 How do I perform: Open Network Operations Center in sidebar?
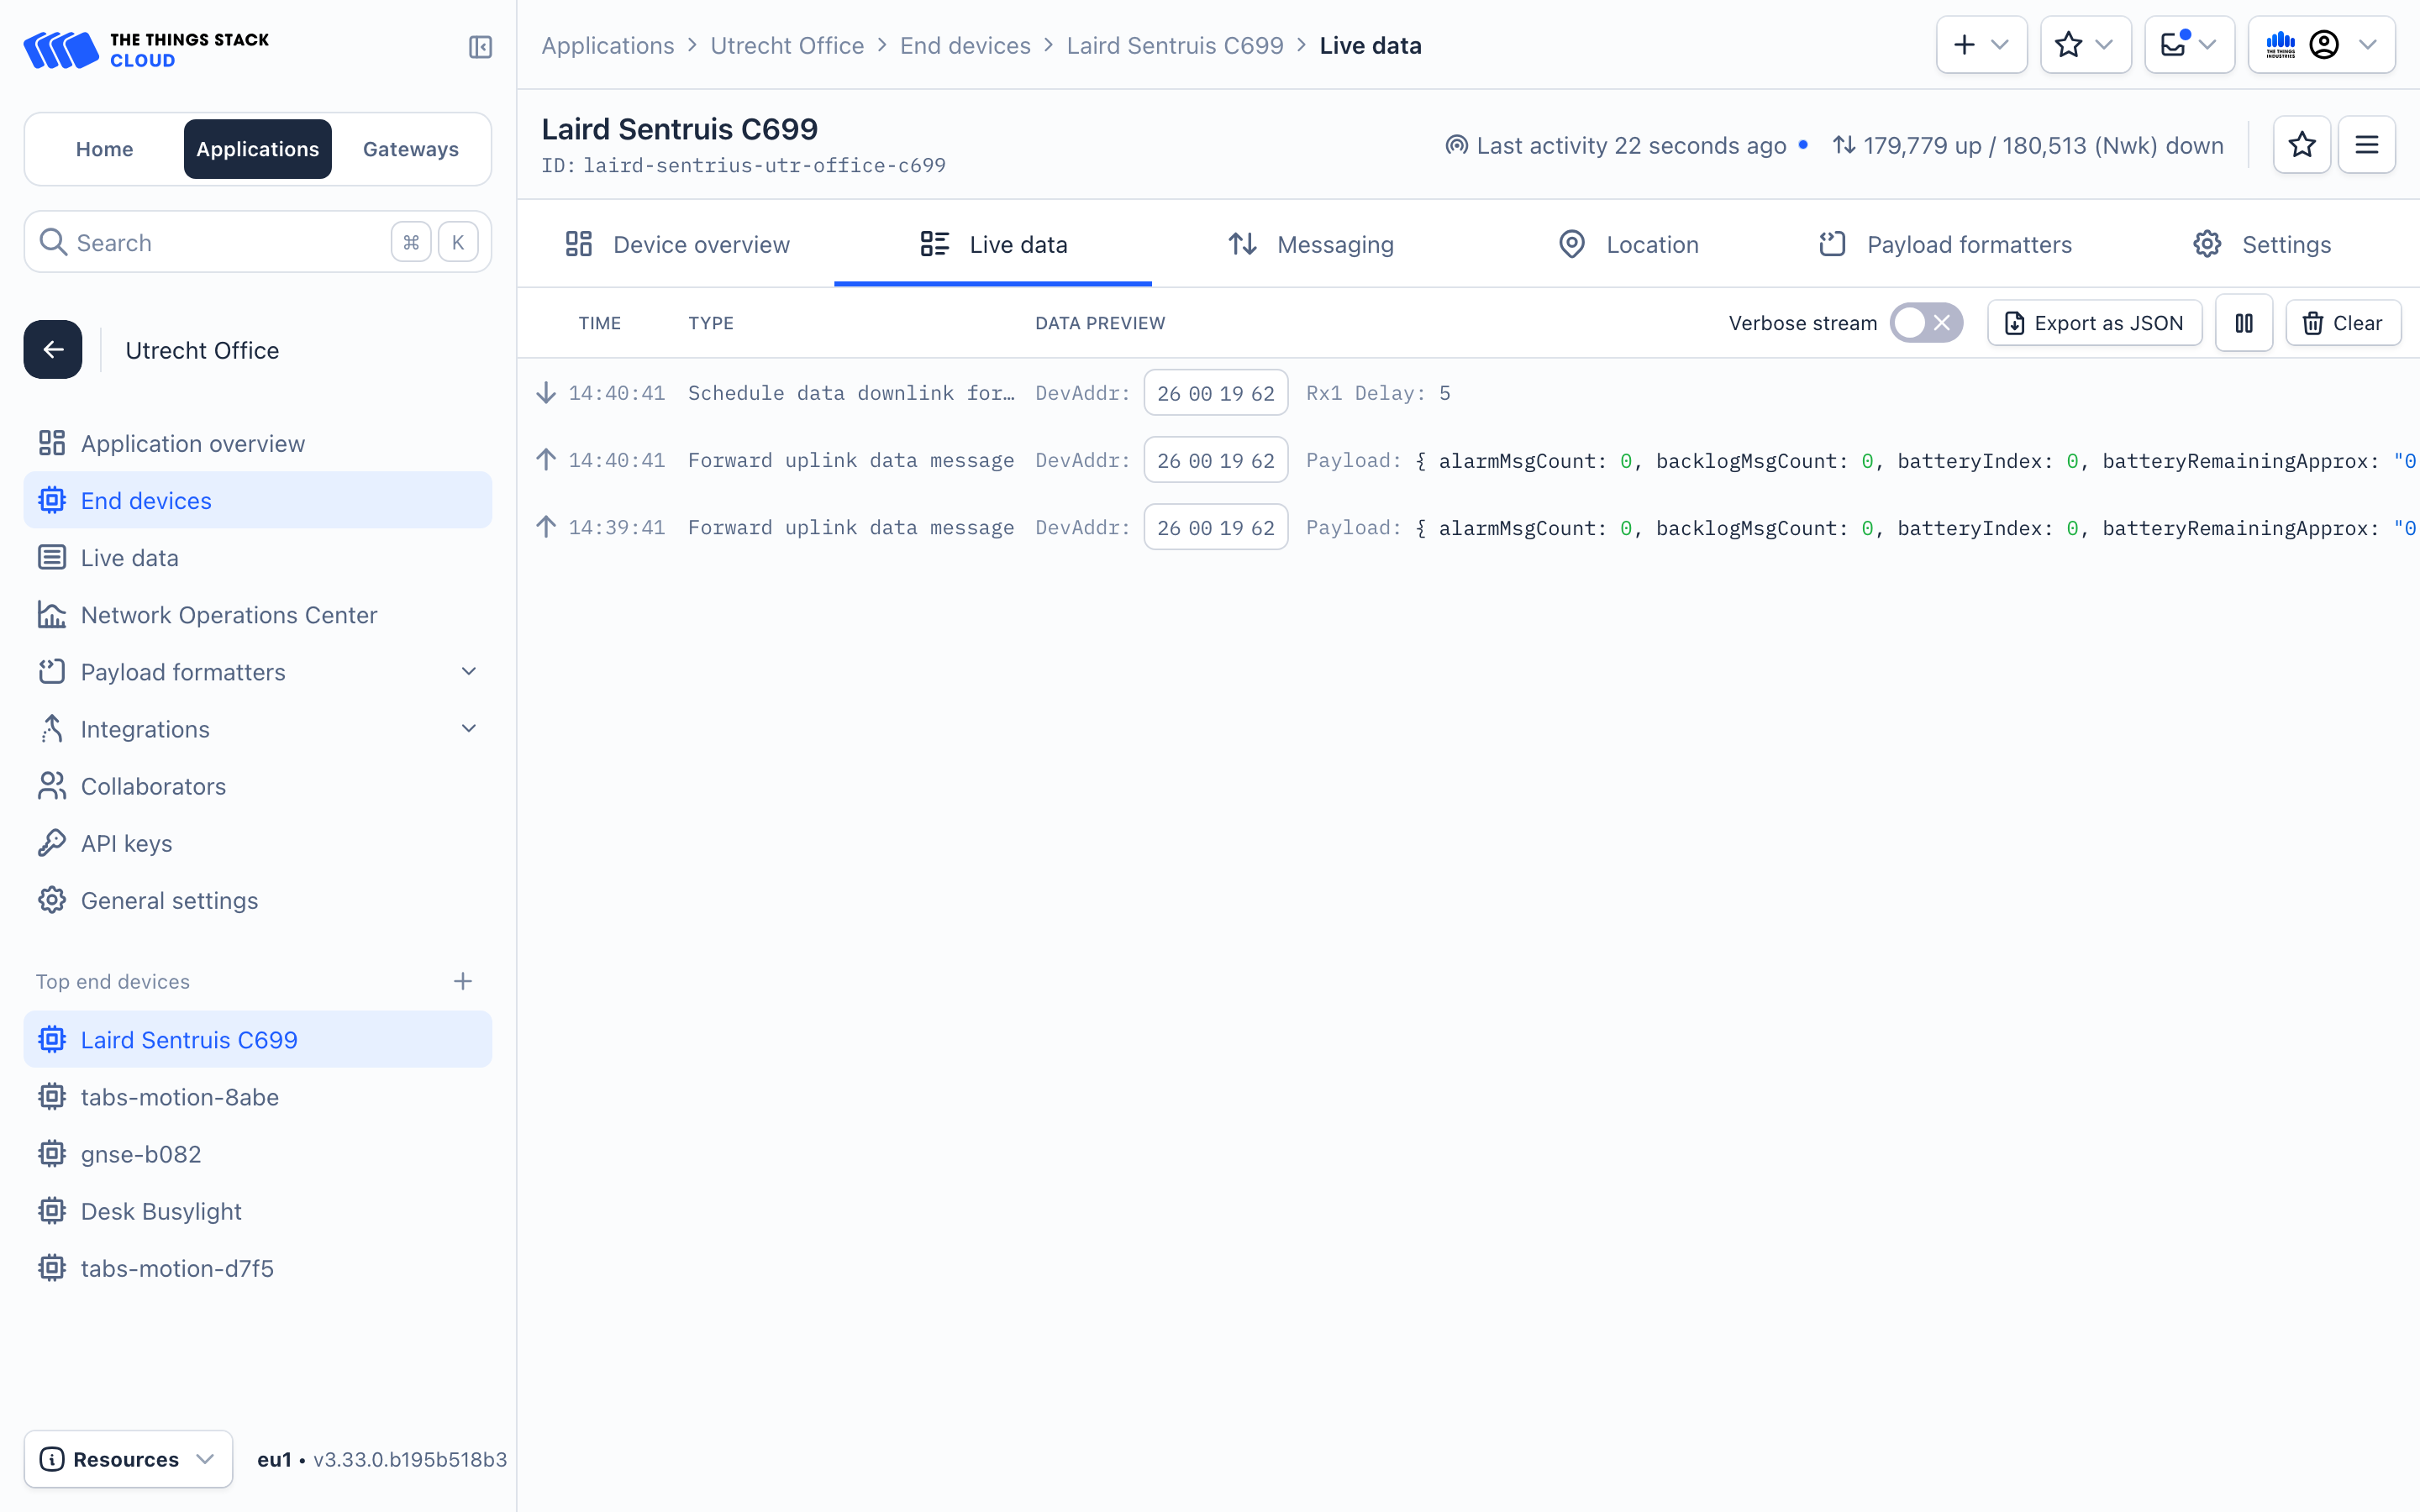pos(257,614)
